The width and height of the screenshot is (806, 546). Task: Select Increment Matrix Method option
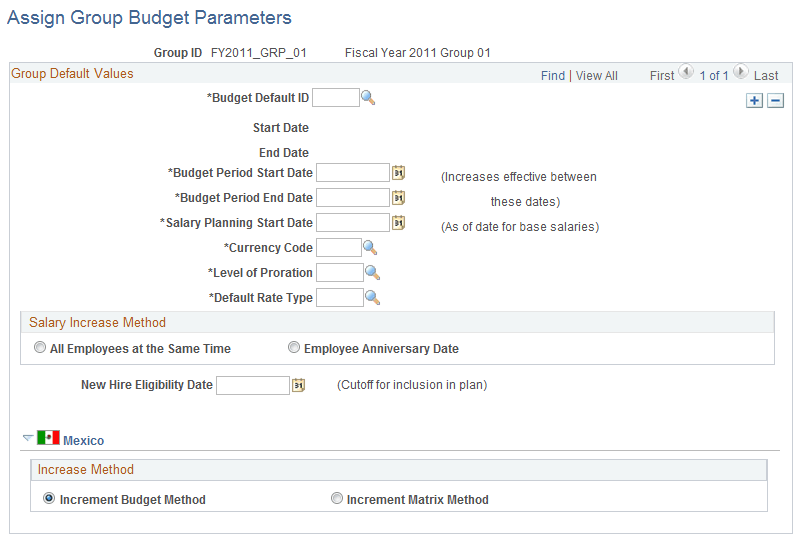[x=337, y=498]
